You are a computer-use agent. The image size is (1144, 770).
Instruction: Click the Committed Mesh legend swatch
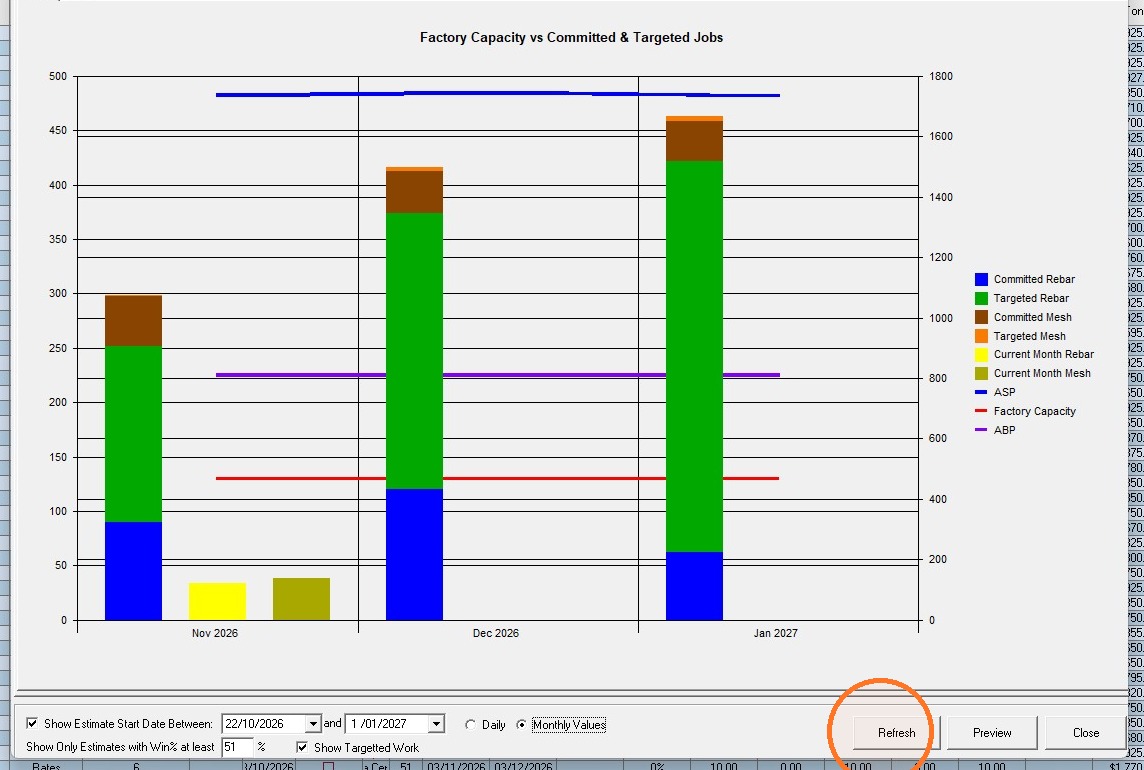click(981, 317)
